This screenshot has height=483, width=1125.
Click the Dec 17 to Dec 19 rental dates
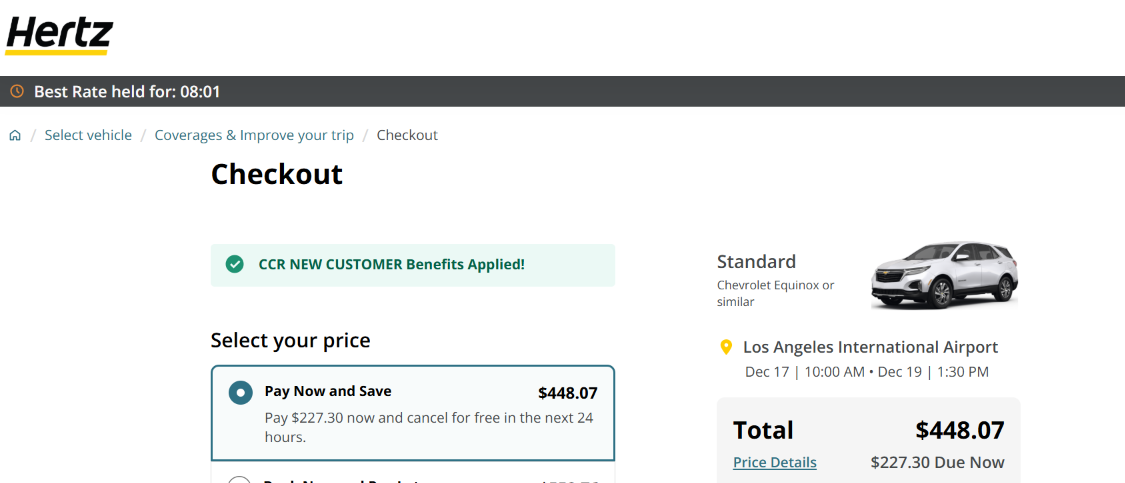point(866,372)
